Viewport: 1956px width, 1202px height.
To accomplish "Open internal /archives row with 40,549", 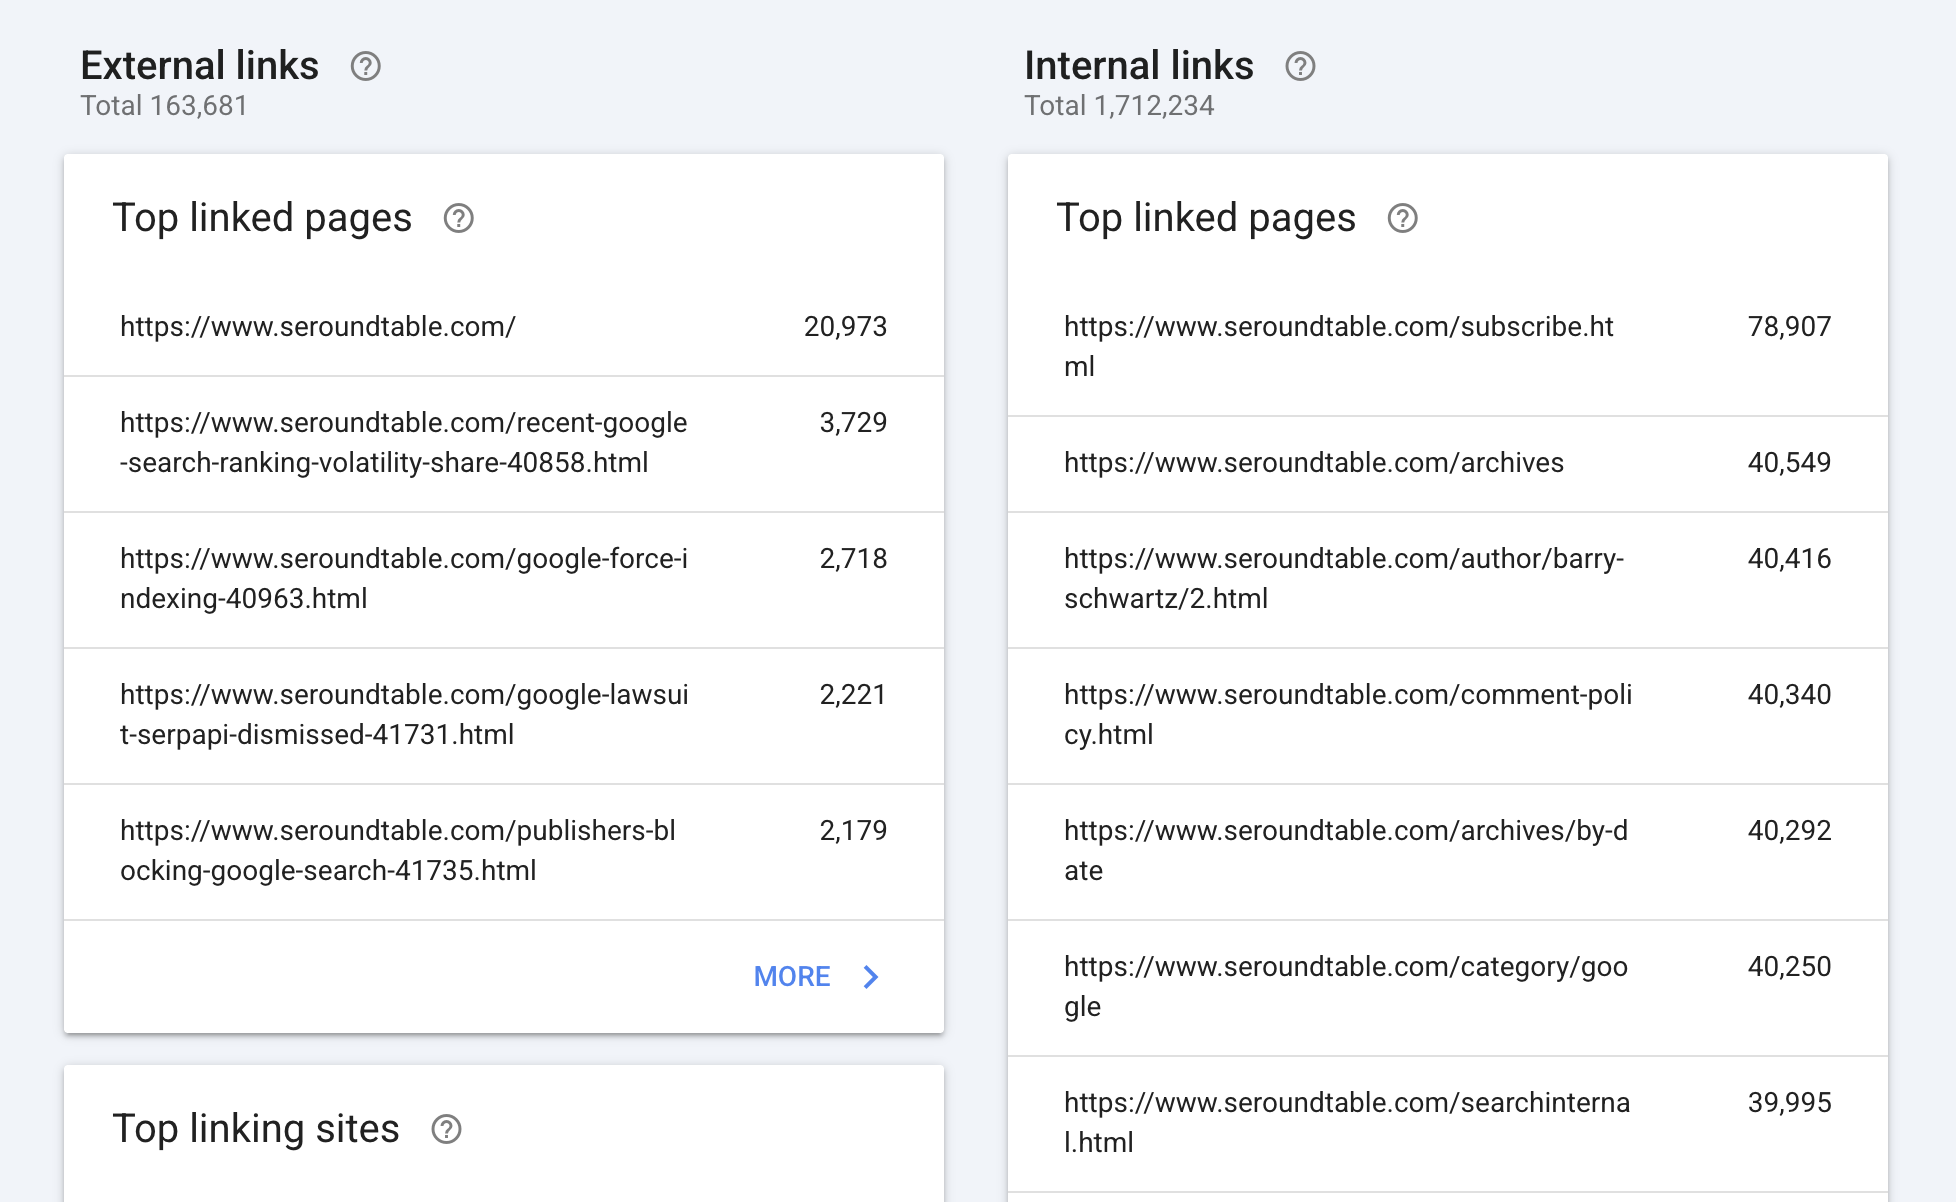I will (1448, 463).
